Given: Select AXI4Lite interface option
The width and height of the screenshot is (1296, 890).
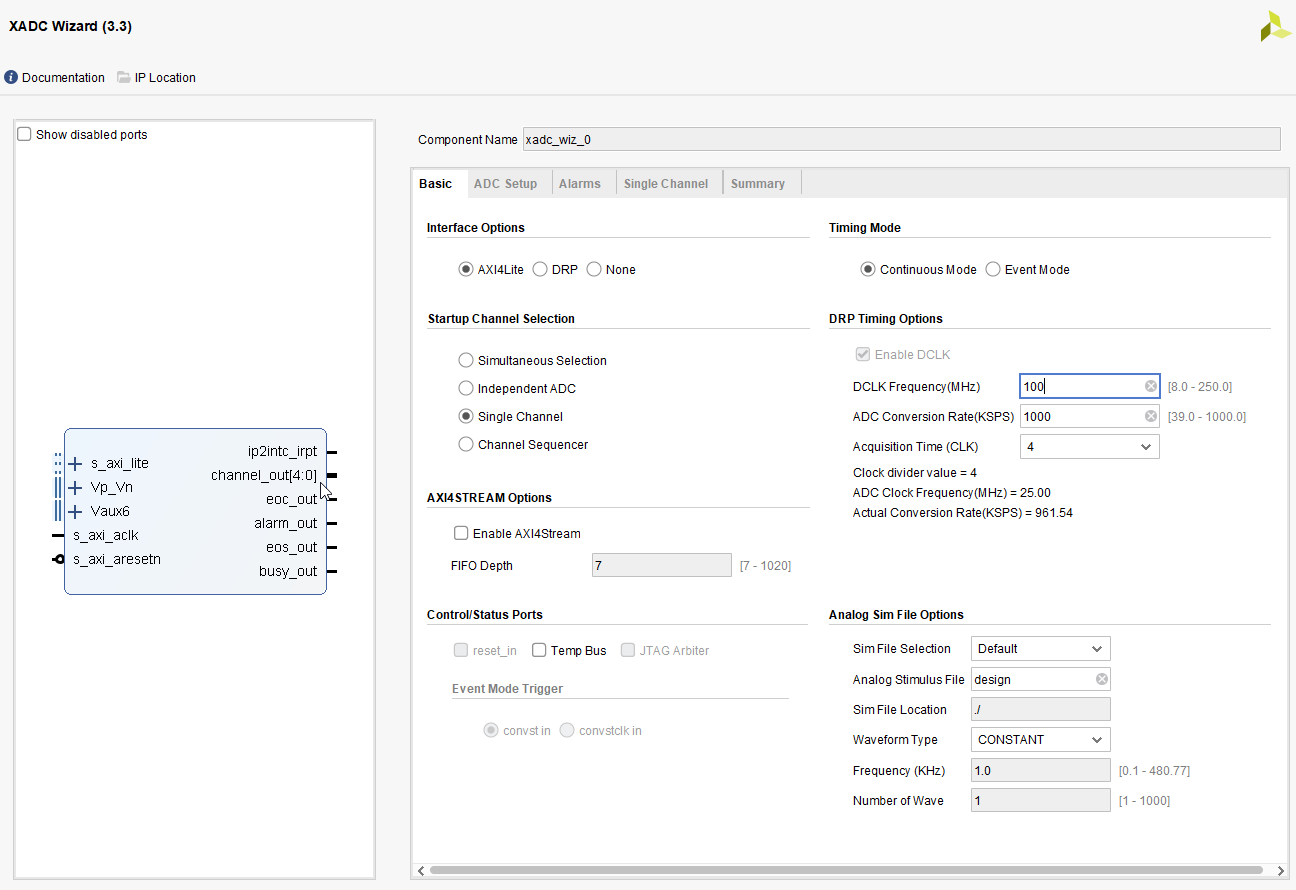Looking at the screenshot, I should coord(465,269).
